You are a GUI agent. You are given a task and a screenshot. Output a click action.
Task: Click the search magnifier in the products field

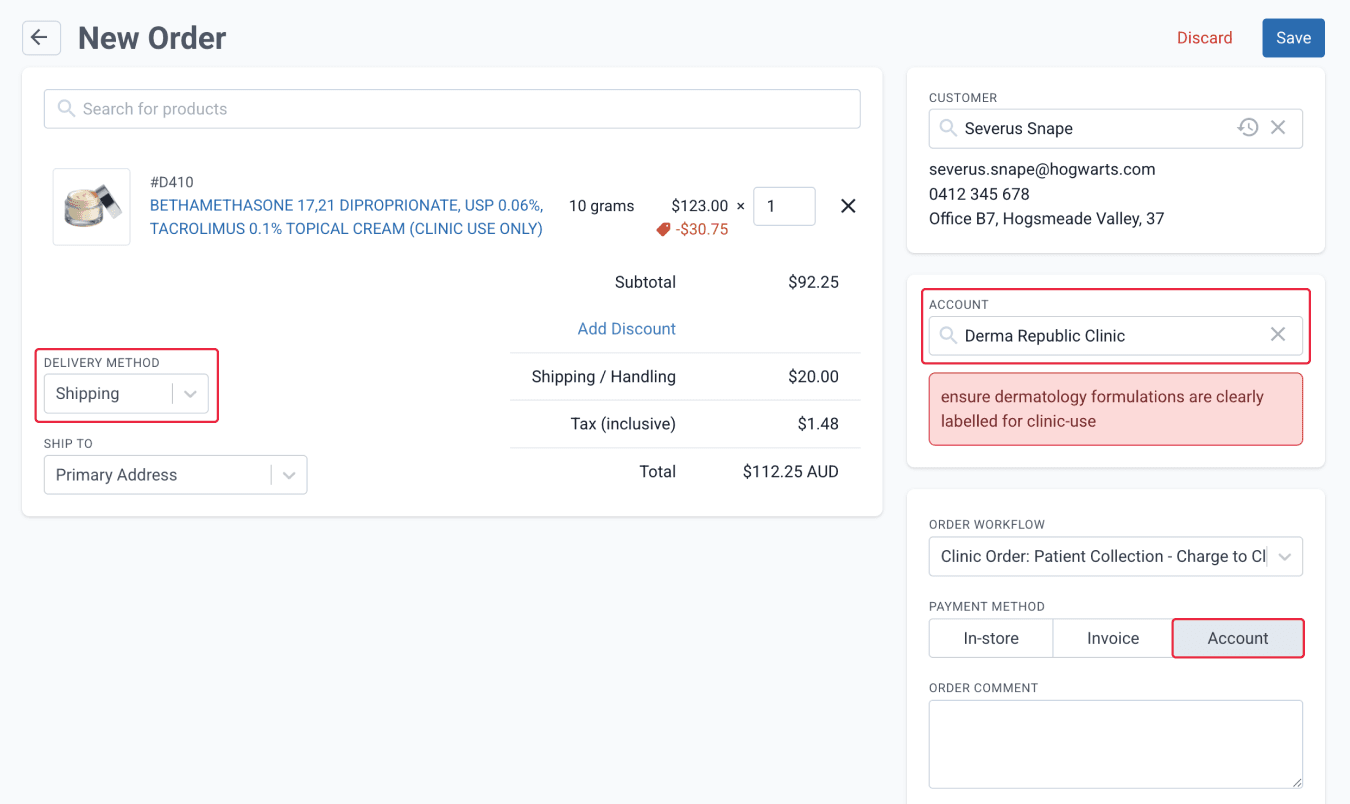click(x=66, y=109)
